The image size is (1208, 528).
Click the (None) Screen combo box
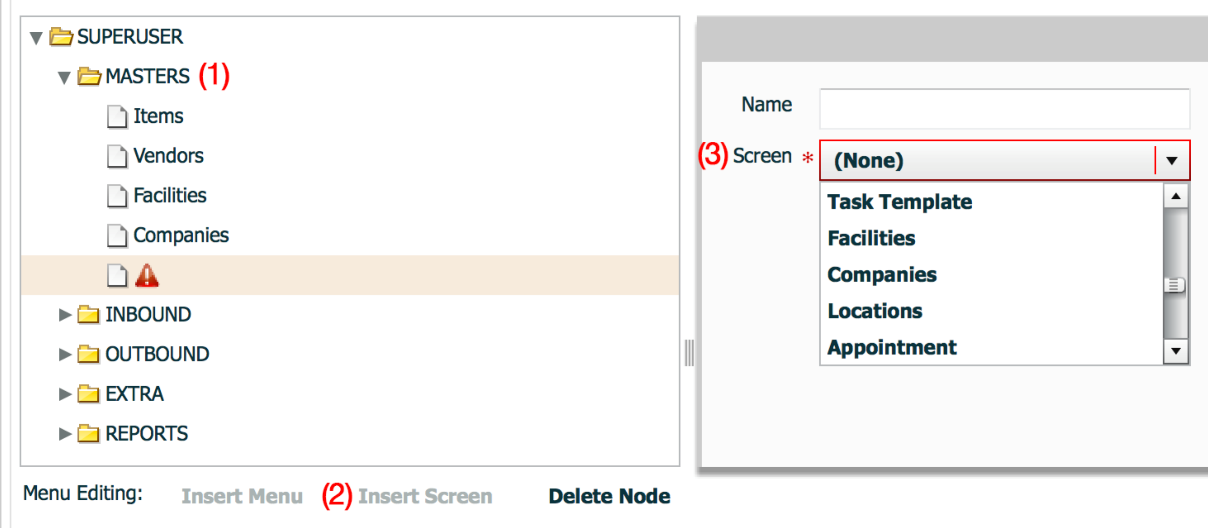1005,160
